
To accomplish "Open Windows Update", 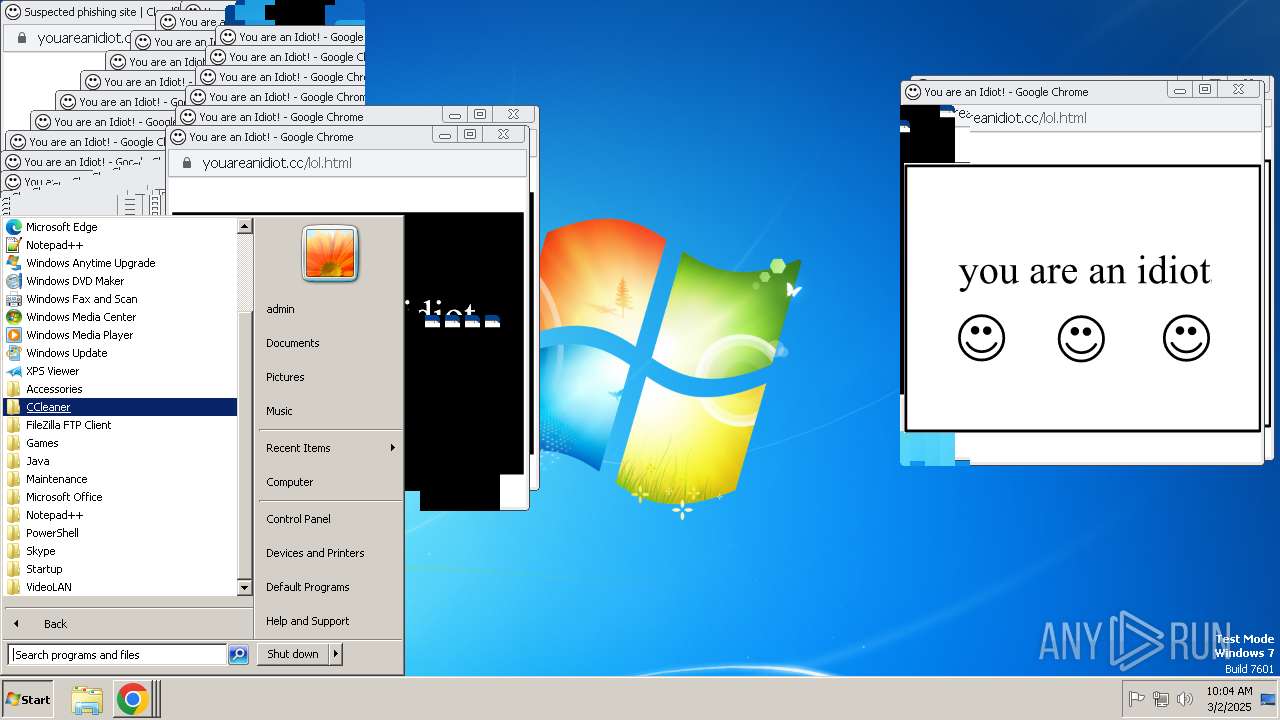I will (x=120, y=353).
